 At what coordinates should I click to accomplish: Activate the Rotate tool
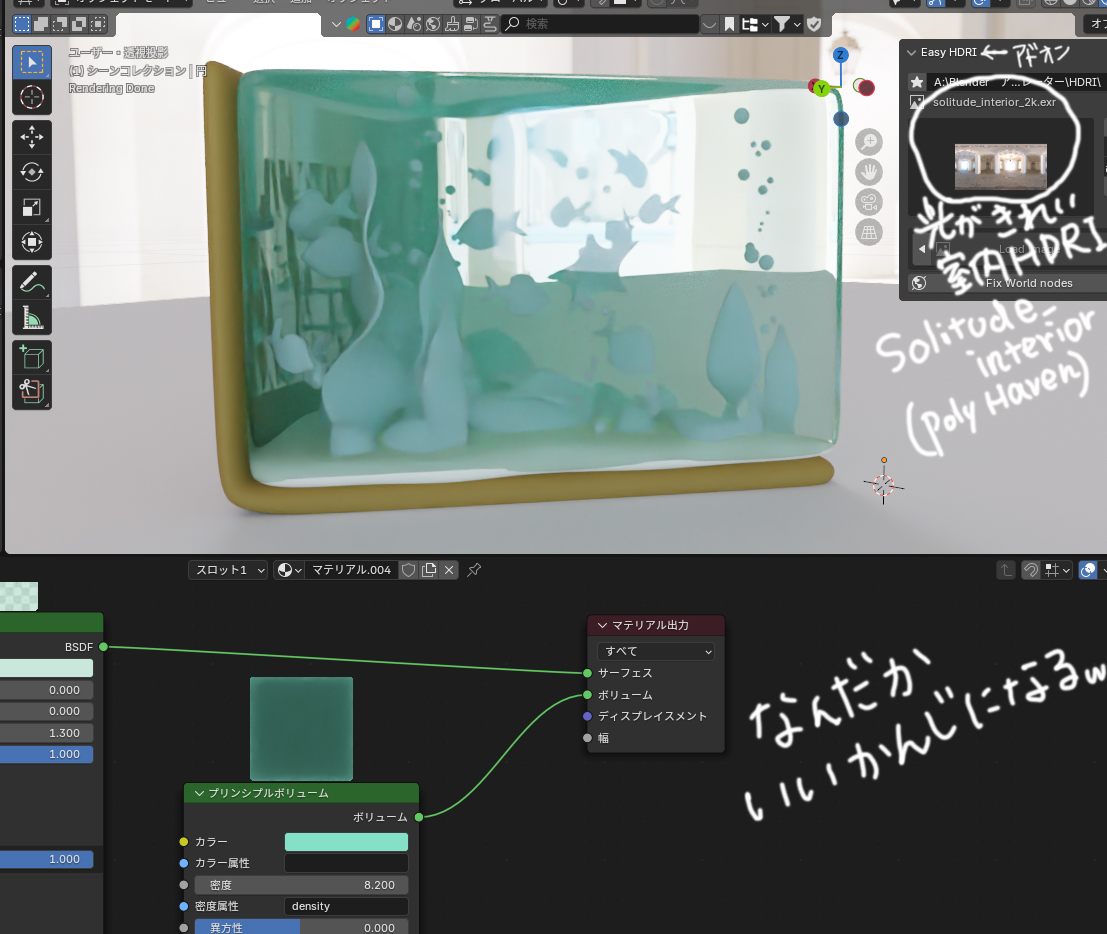tap(32, 172)
